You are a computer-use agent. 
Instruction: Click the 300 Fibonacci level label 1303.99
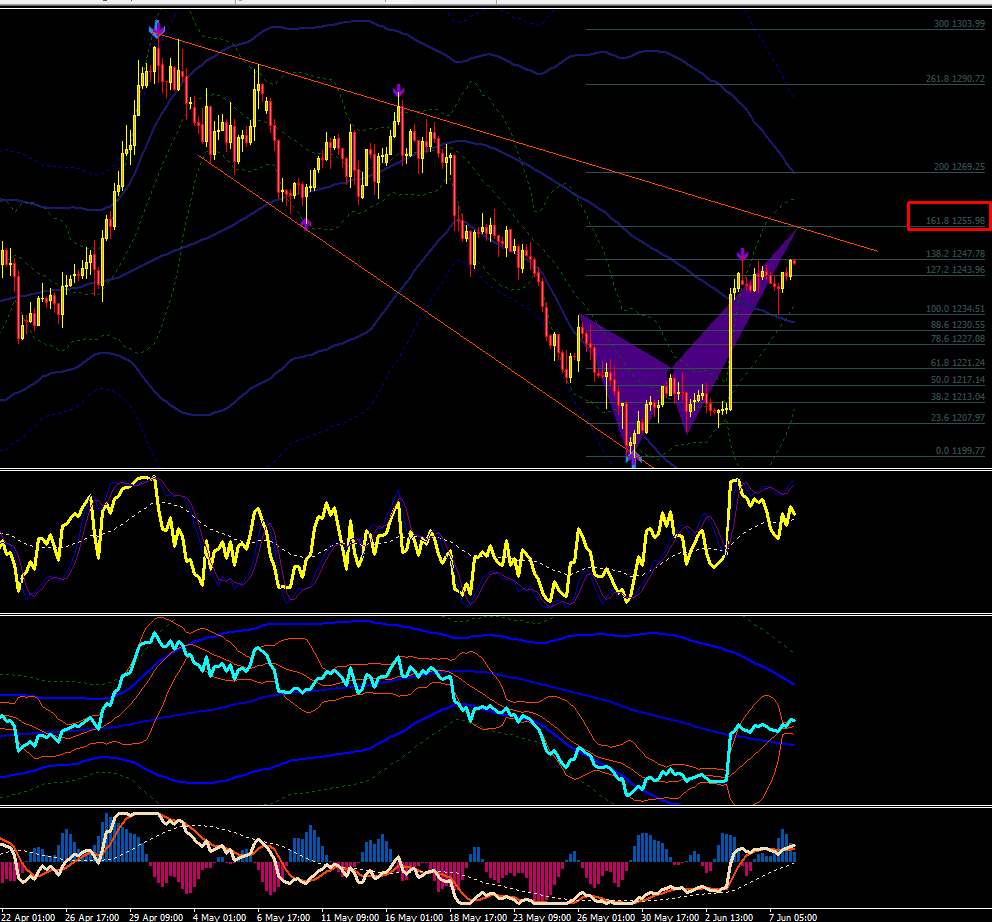click(959, 24)
